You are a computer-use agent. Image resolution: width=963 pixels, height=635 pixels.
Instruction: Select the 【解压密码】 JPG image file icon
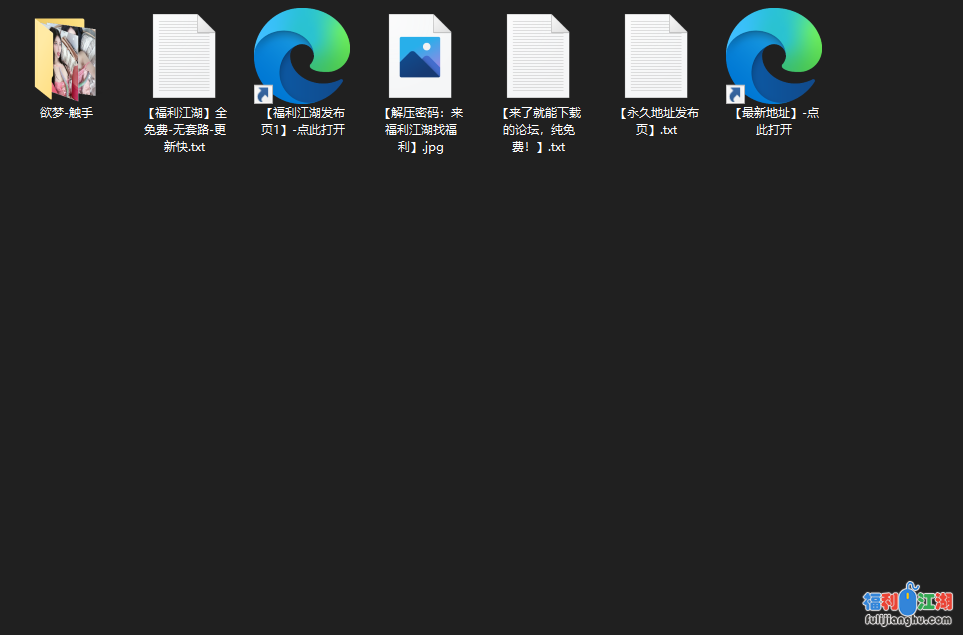pos(420,56)
